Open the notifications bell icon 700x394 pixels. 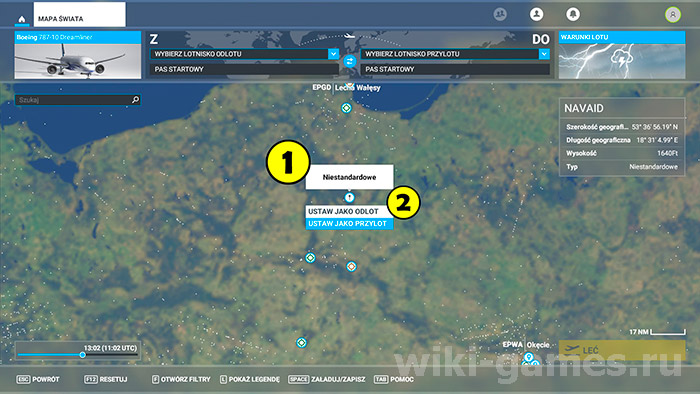coord(573,14)
